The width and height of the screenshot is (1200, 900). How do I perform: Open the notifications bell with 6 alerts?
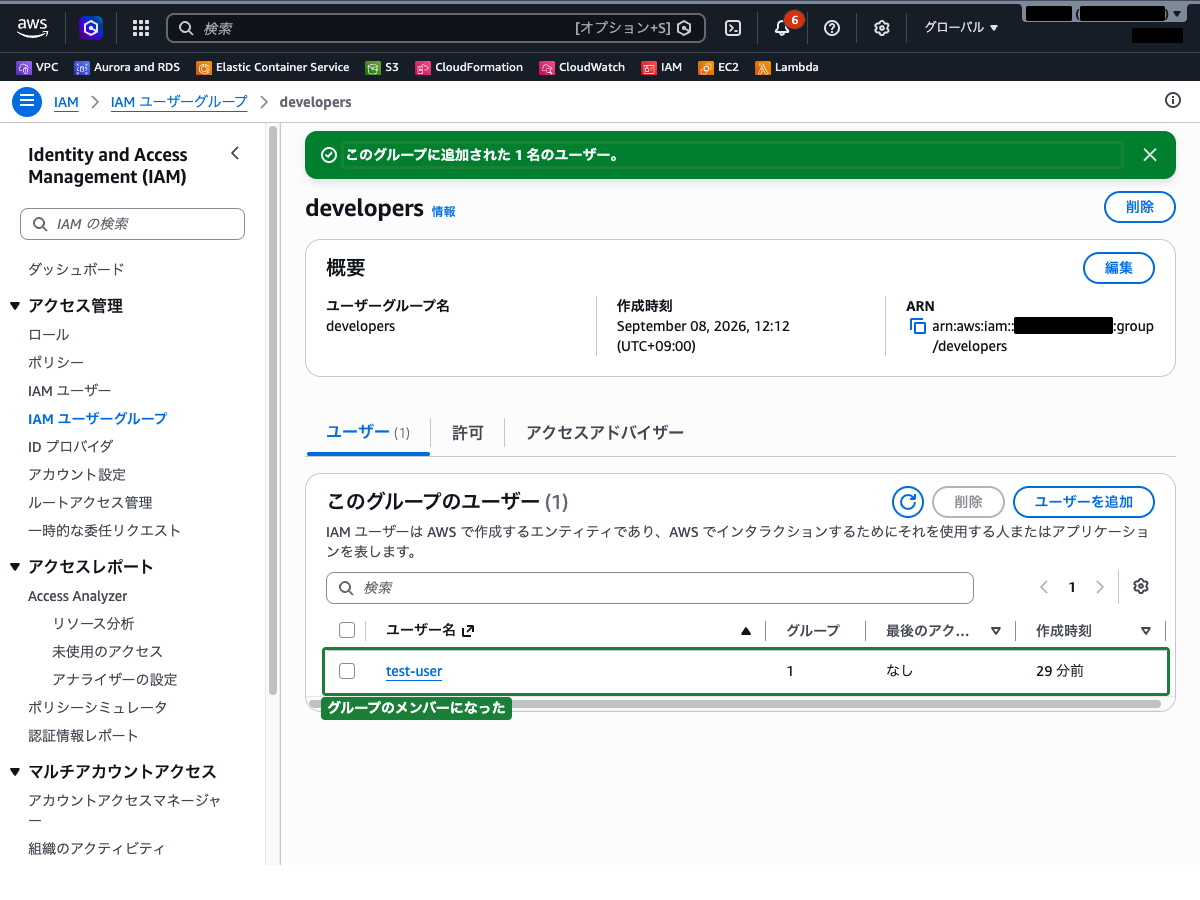[x=782, y=28]
